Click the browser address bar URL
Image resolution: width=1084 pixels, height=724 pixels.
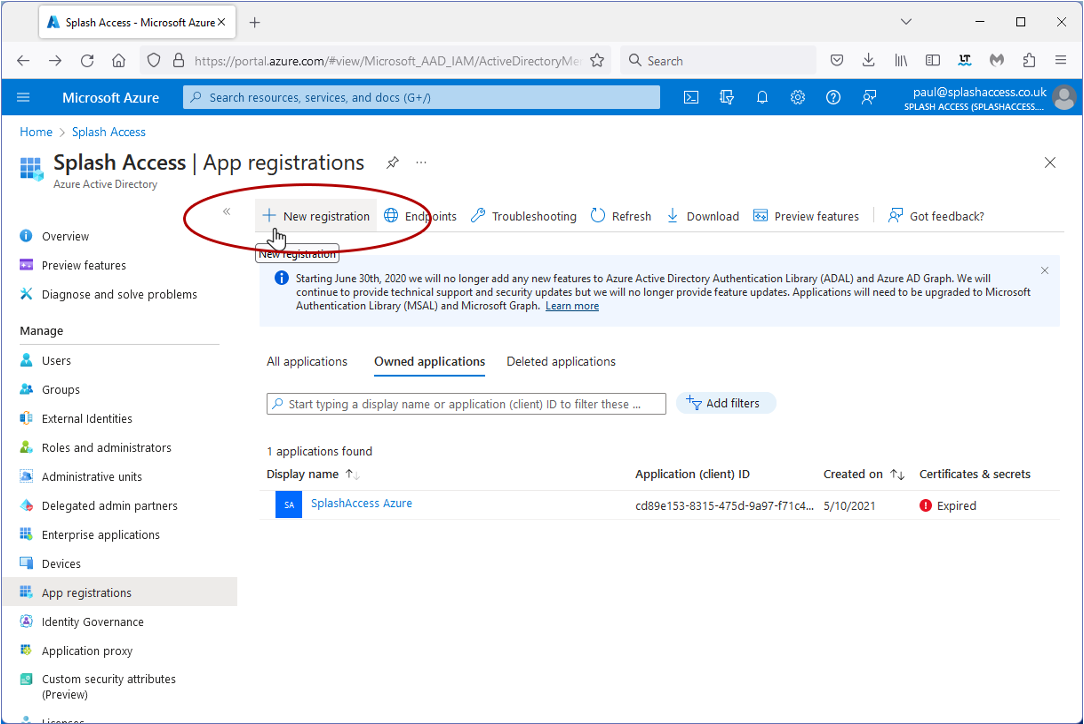click(x=388, y=61)
